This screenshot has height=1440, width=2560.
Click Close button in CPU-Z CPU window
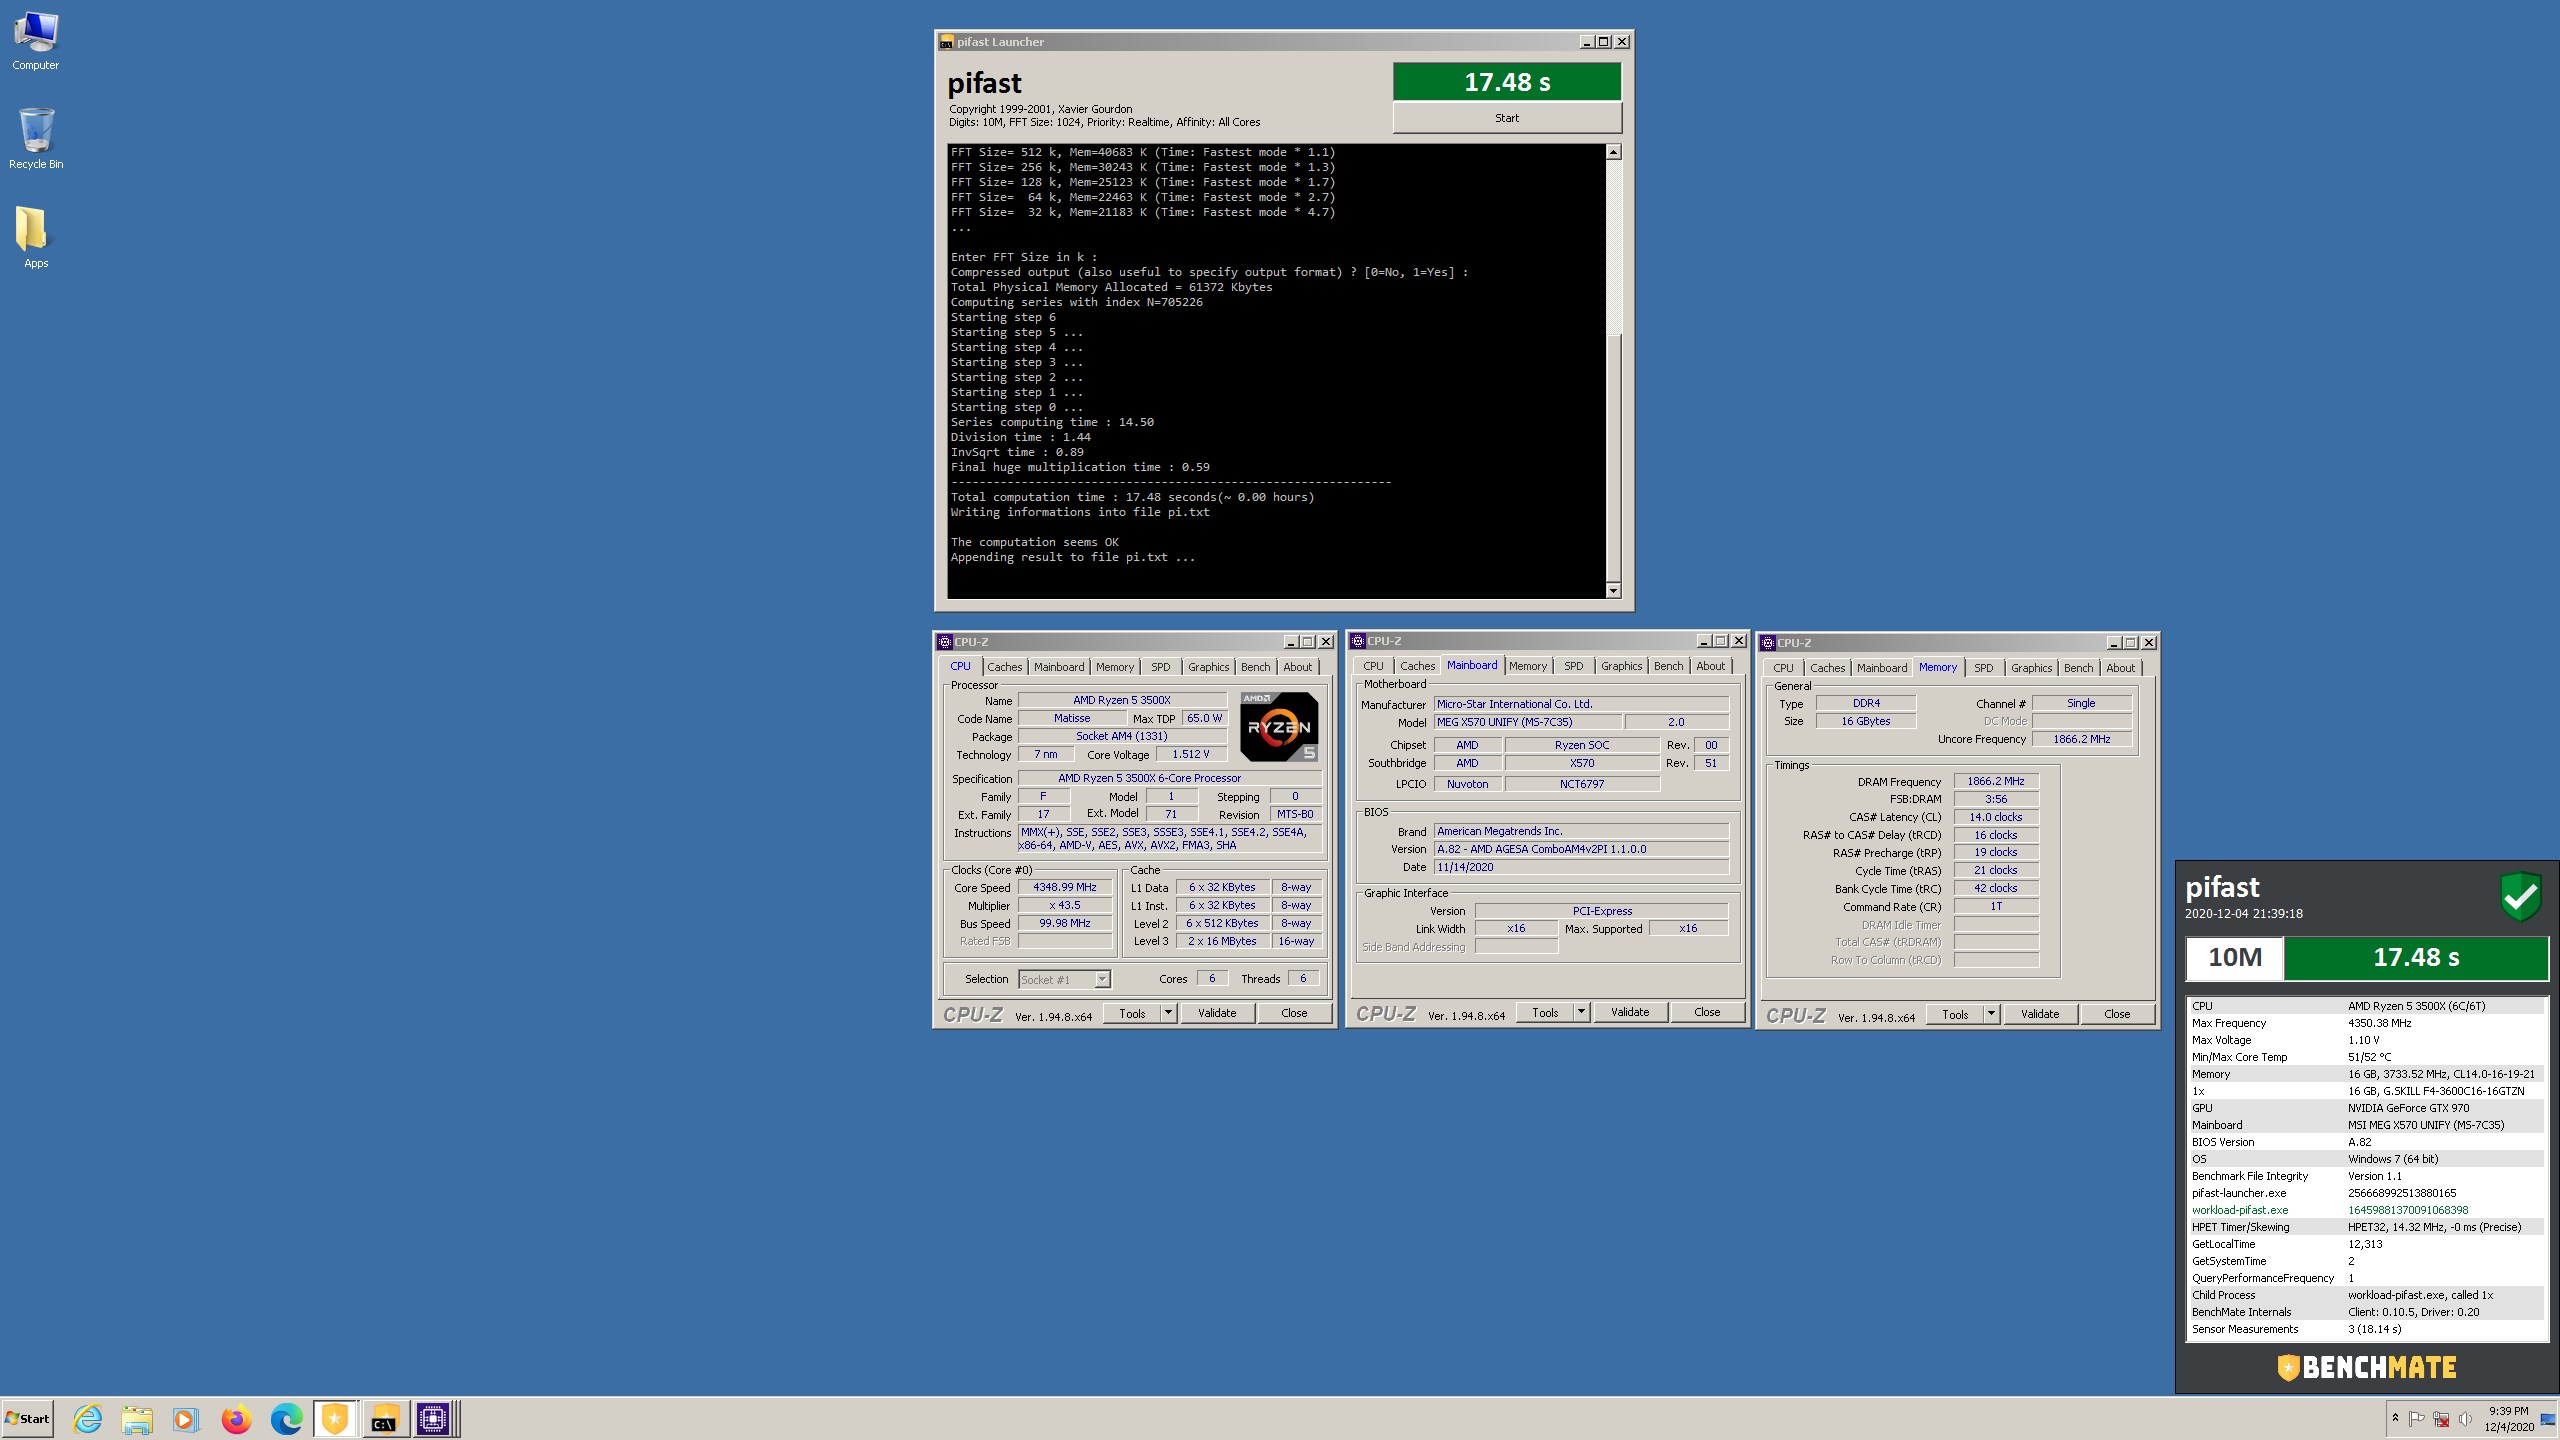click(x=1294, y=1013)
